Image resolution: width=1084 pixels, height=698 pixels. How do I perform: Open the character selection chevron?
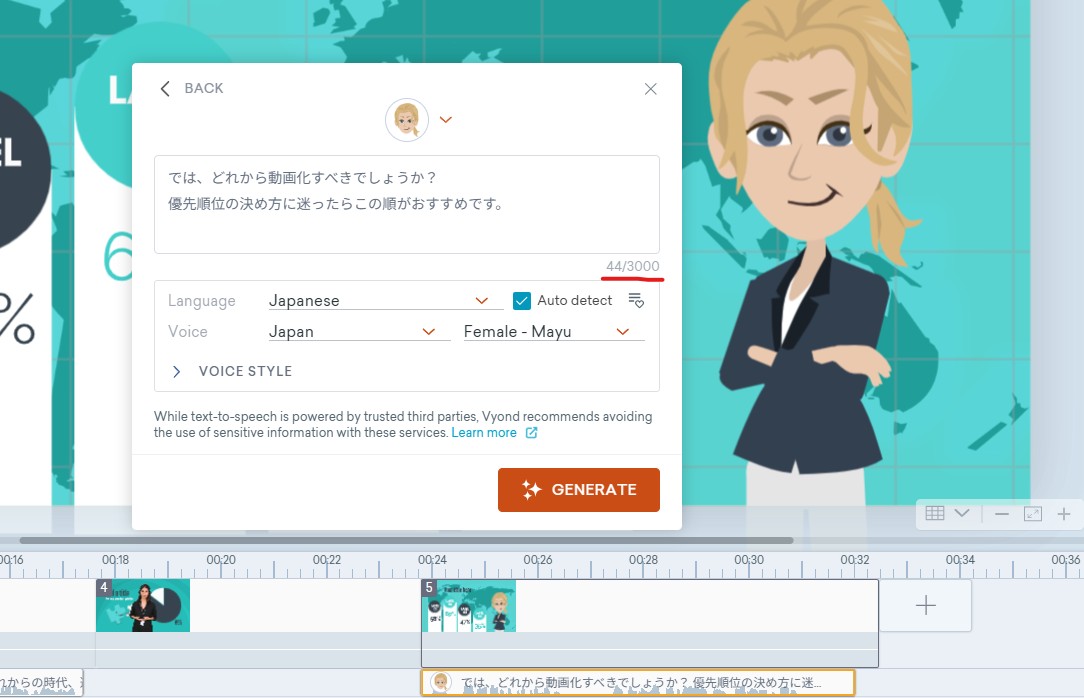[x=446, y=120]
